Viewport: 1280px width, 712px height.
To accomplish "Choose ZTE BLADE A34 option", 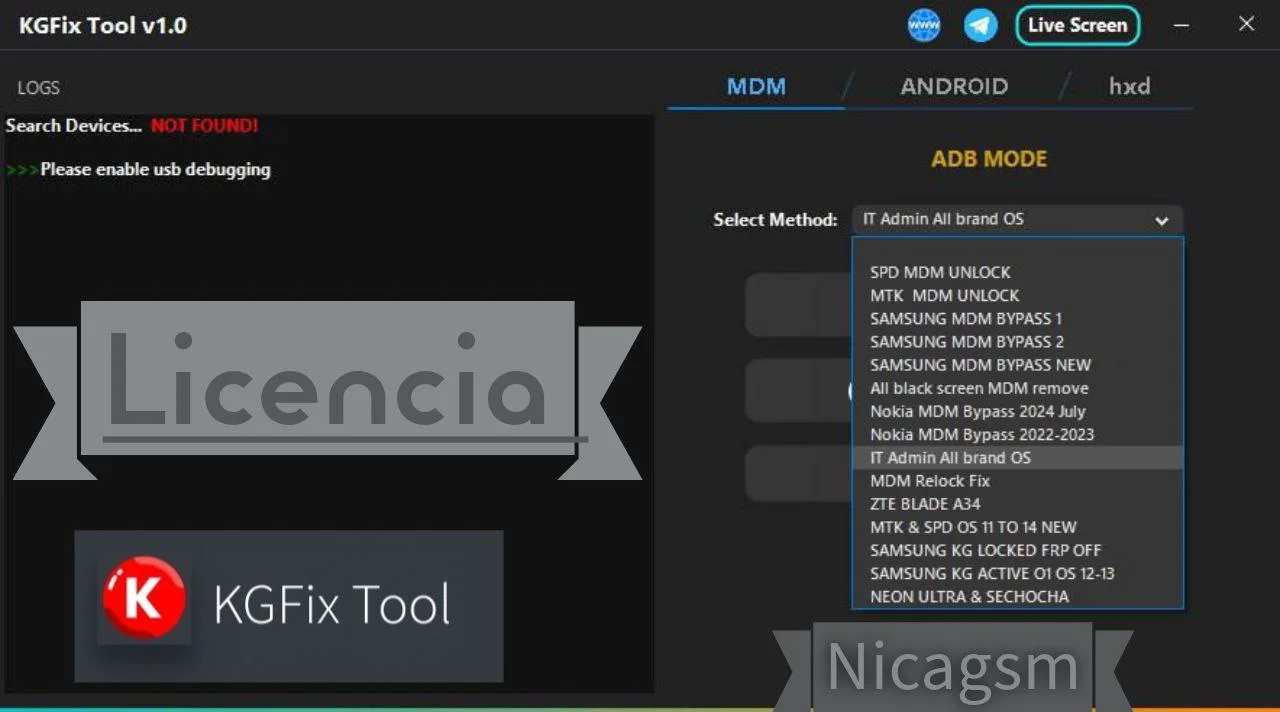I will pos(1017,503).
